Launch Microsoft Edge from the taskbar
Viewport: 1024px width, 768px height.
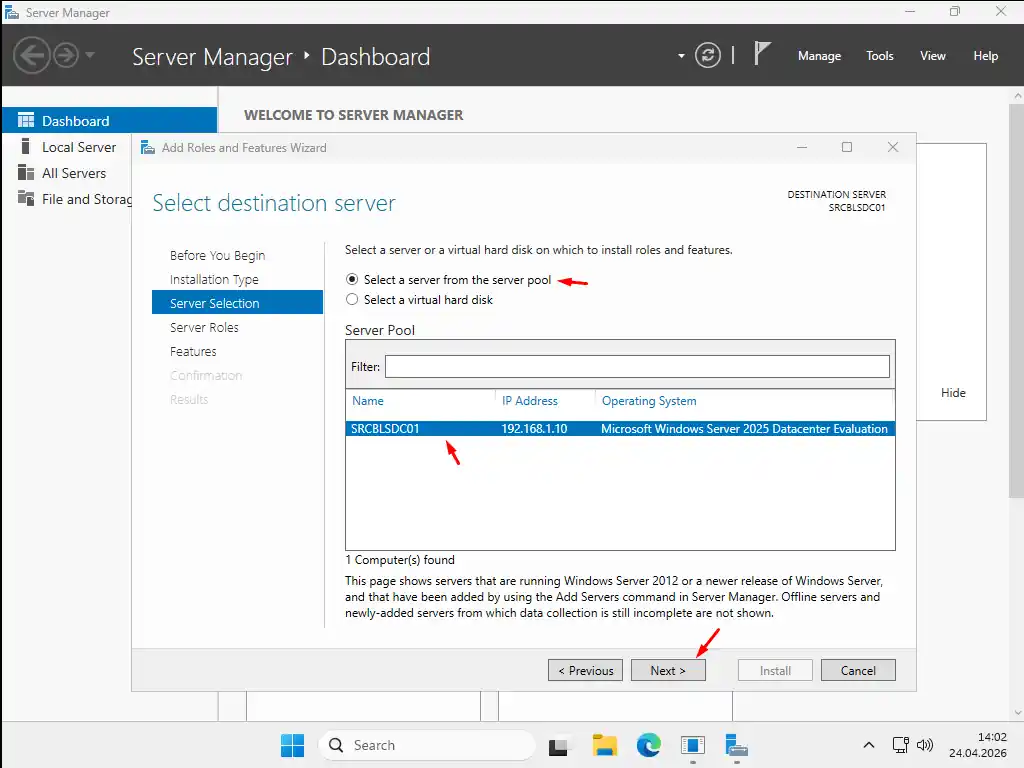point(648,745)
